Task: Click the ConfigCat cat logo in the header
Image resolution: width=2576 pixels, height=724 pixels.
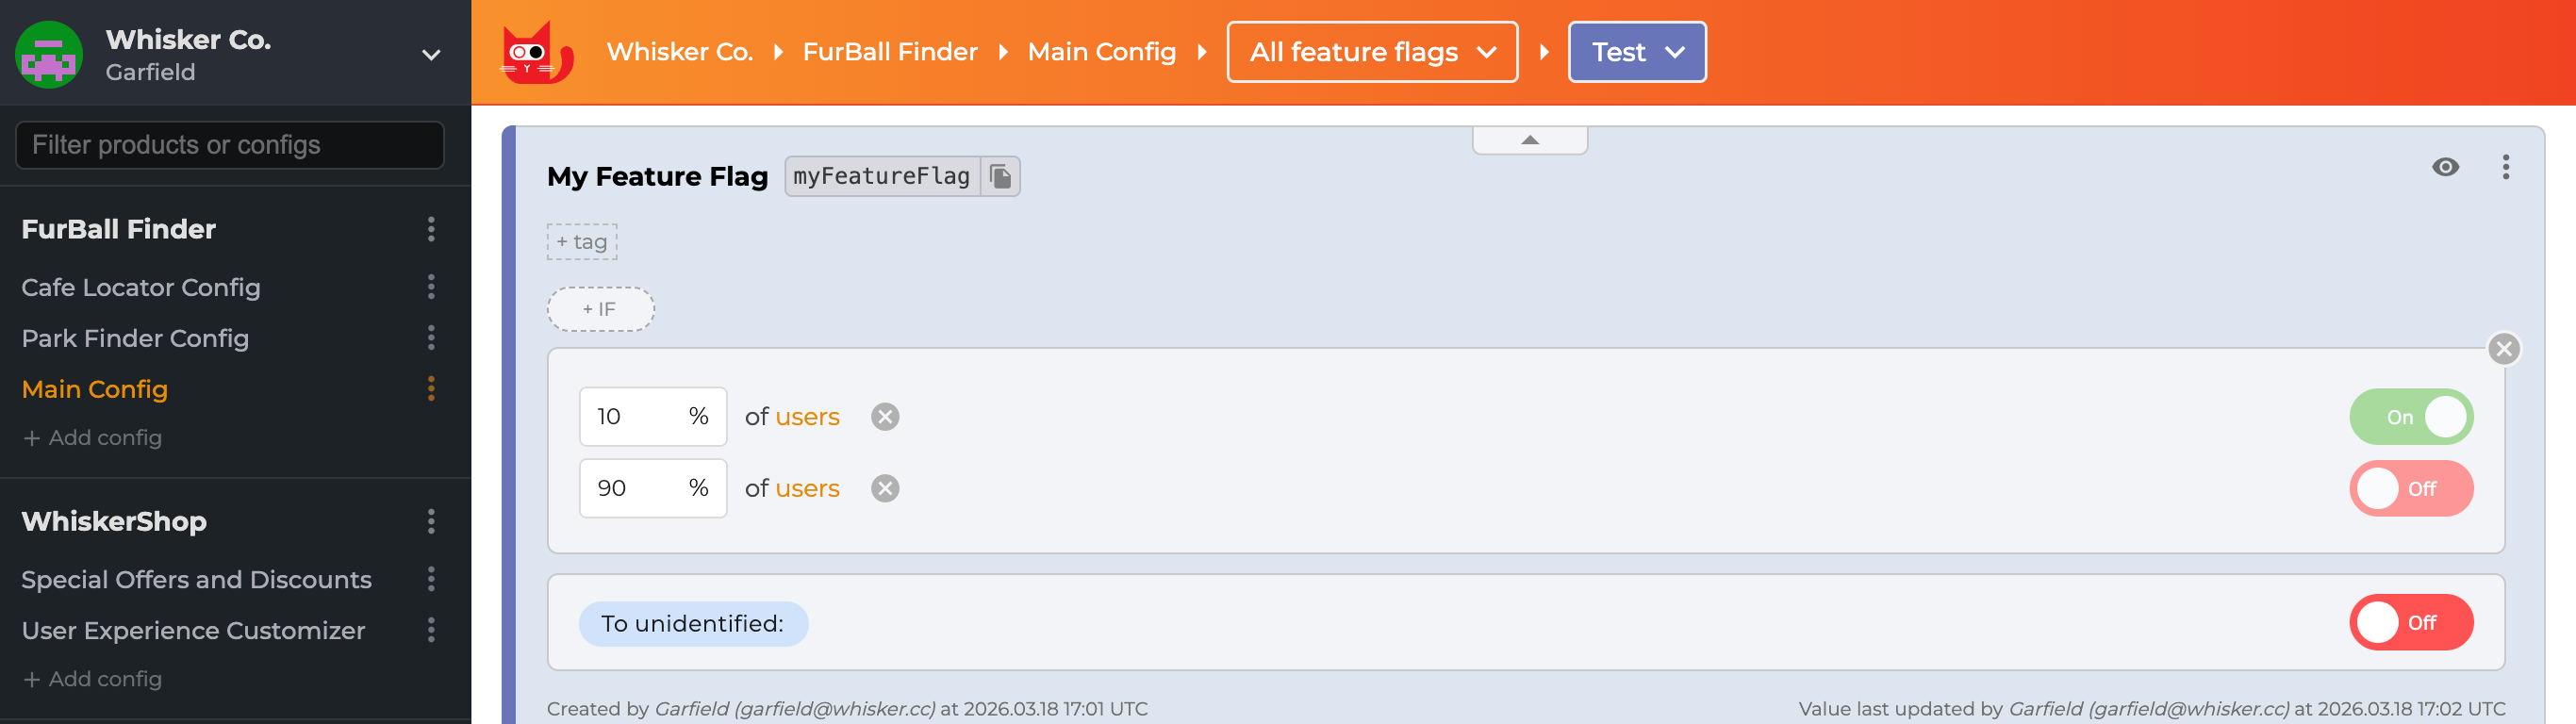Action: point(536,52)
